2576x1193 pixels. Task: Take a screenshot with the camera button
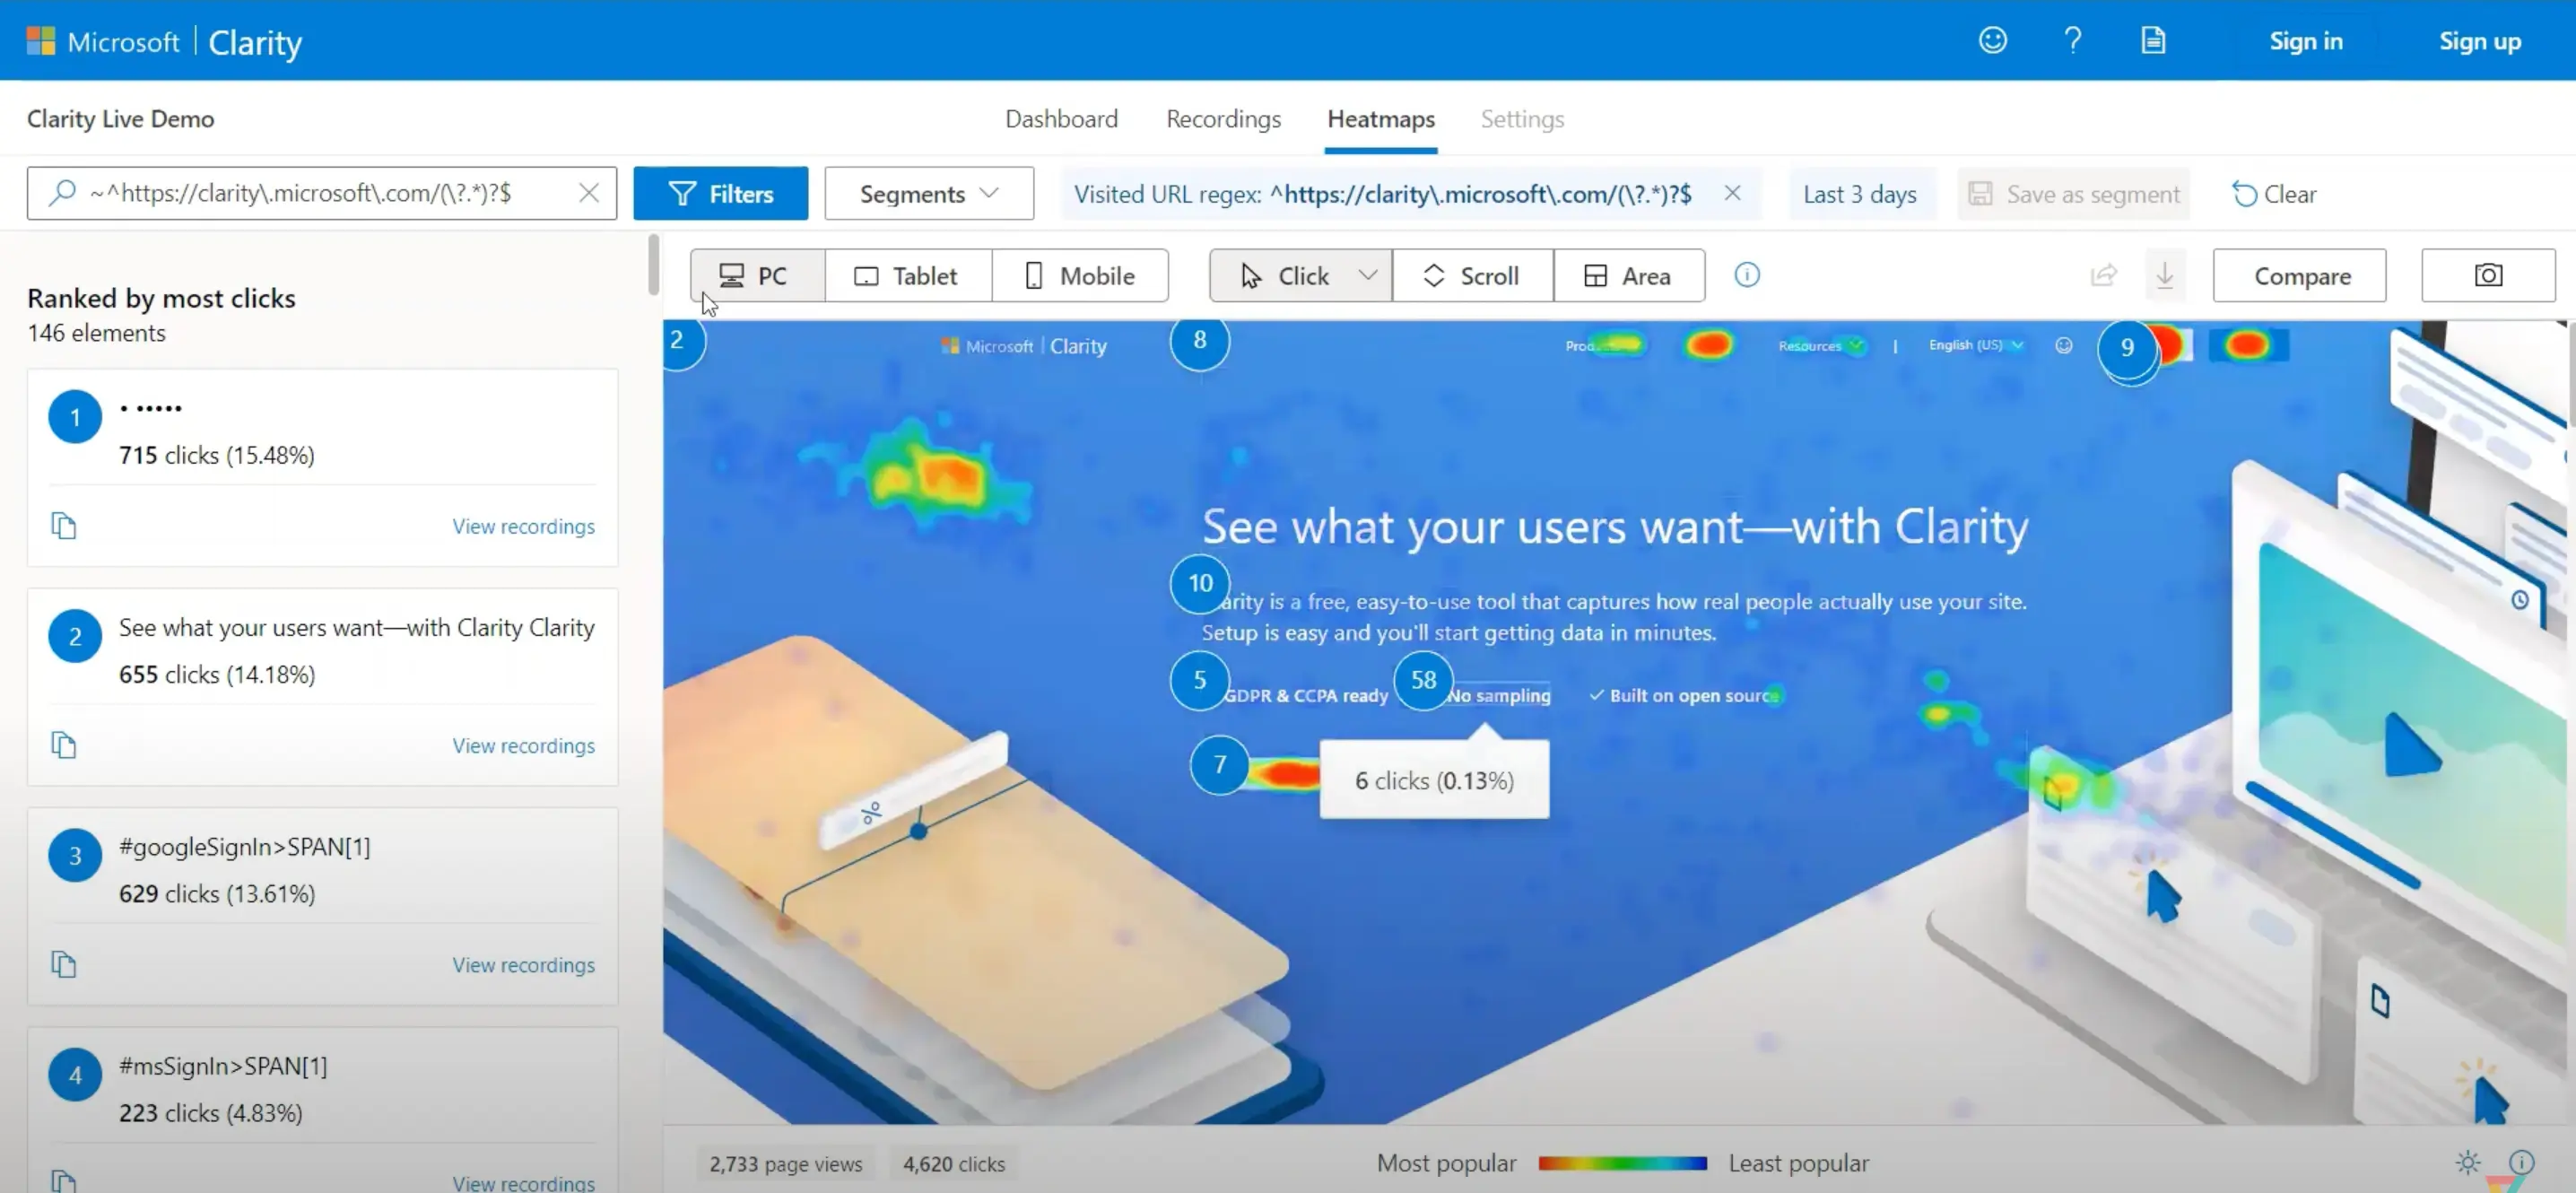[x=2488, y=275]
